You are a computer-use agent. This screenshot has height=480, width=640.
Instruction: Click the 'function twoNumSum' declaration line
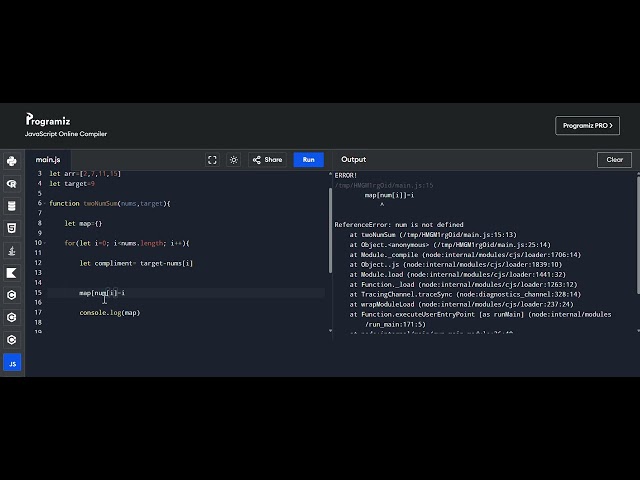pos(110,203)
